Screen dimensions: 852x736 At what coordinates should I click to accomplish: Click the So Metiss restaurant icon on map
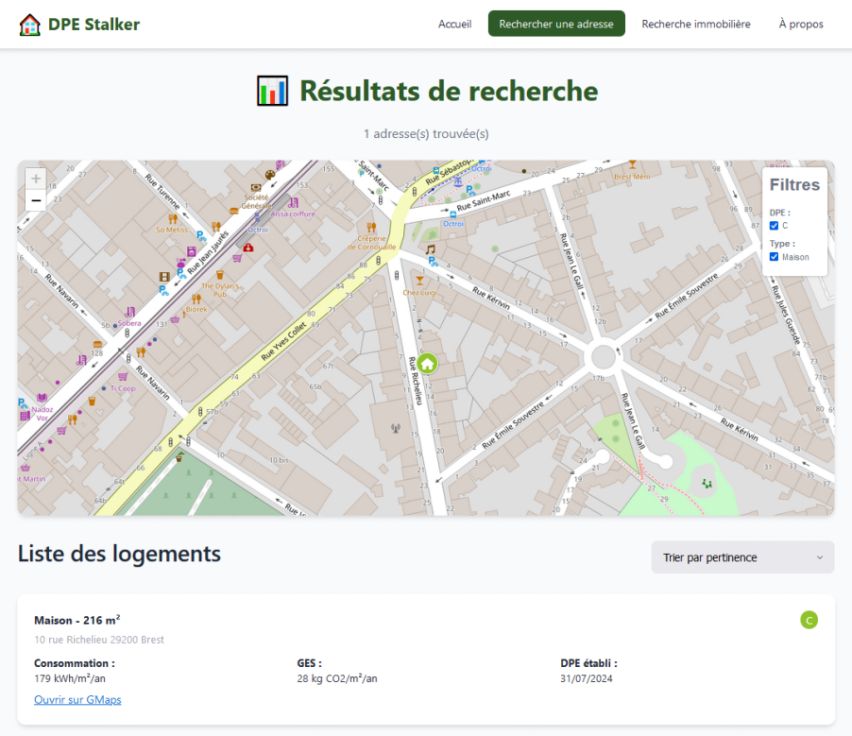point(173,219)
